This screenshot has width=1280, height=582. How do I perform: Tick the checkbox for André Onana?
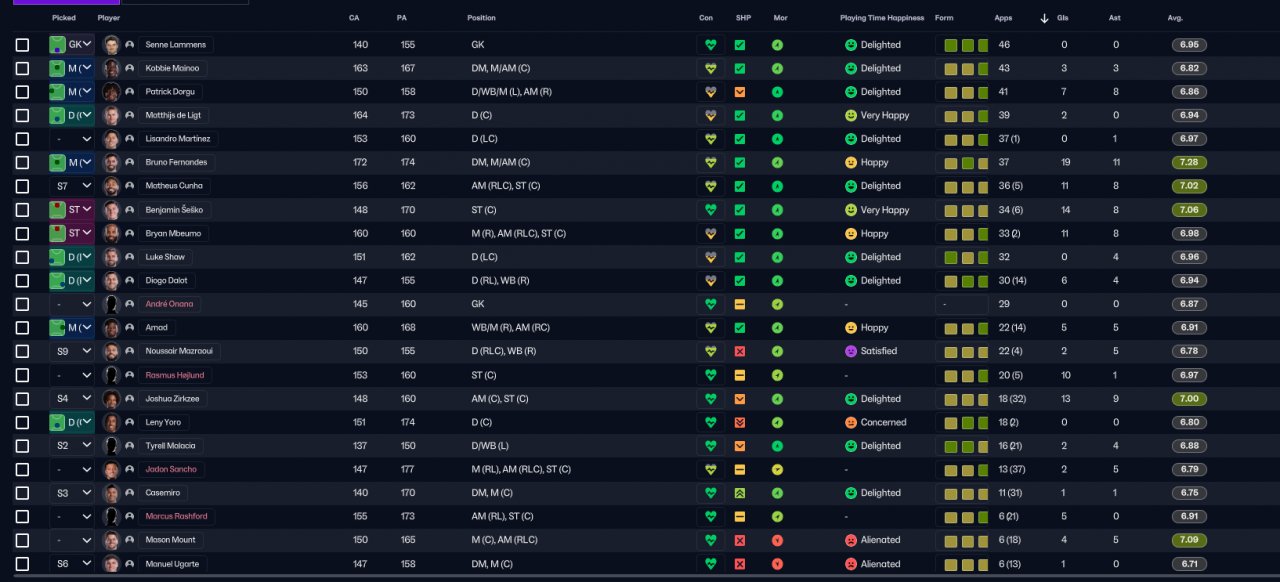(22, 304)
